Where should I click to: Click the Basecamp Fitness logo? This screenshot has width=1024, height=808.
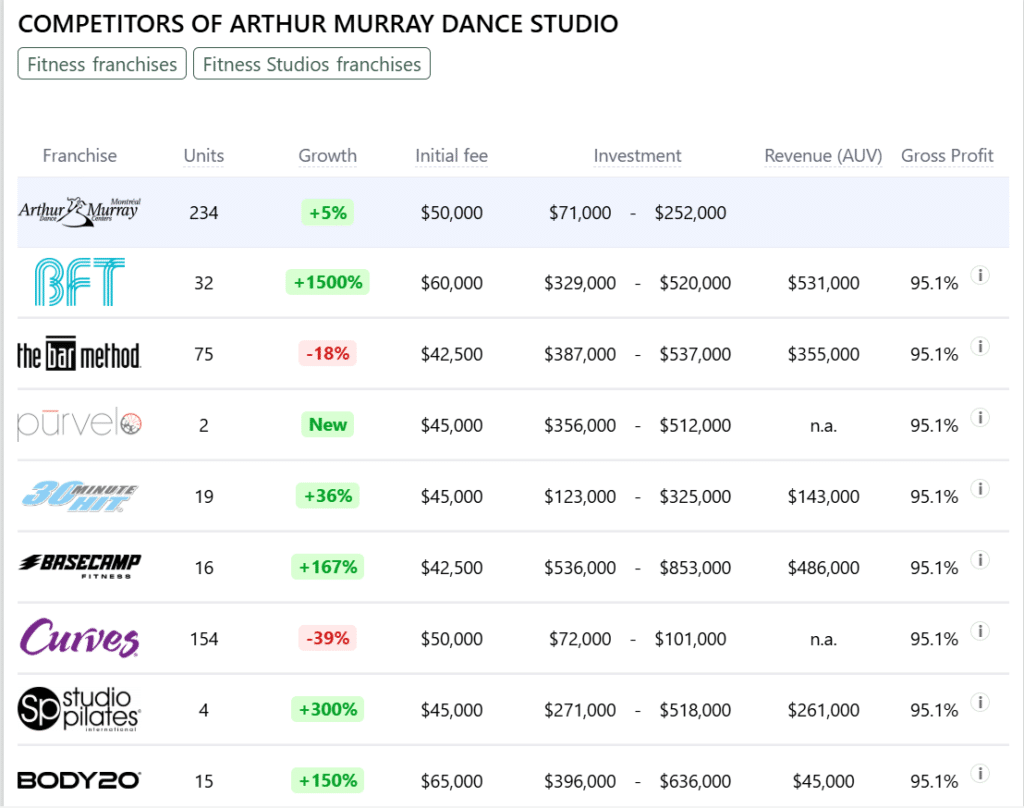click(x=80, y=566)
